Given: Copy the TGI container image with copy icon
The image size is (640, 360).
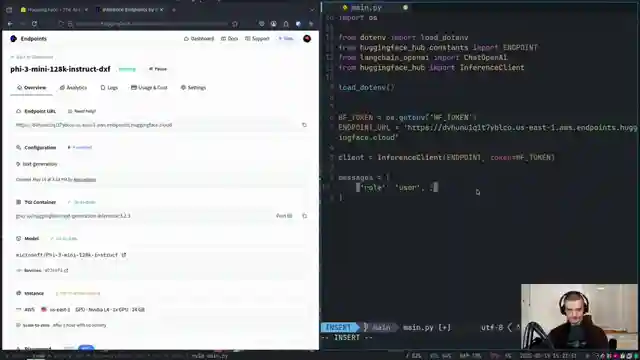Looking at the screenshot, I should click(304, 216).
